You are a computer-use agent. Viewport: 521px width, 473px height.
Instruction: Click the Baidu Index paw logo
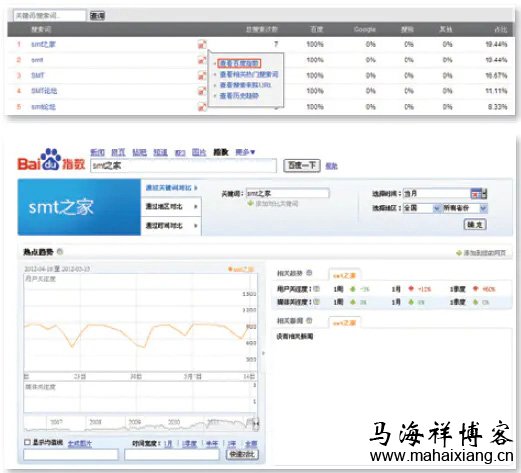[51, 159]
